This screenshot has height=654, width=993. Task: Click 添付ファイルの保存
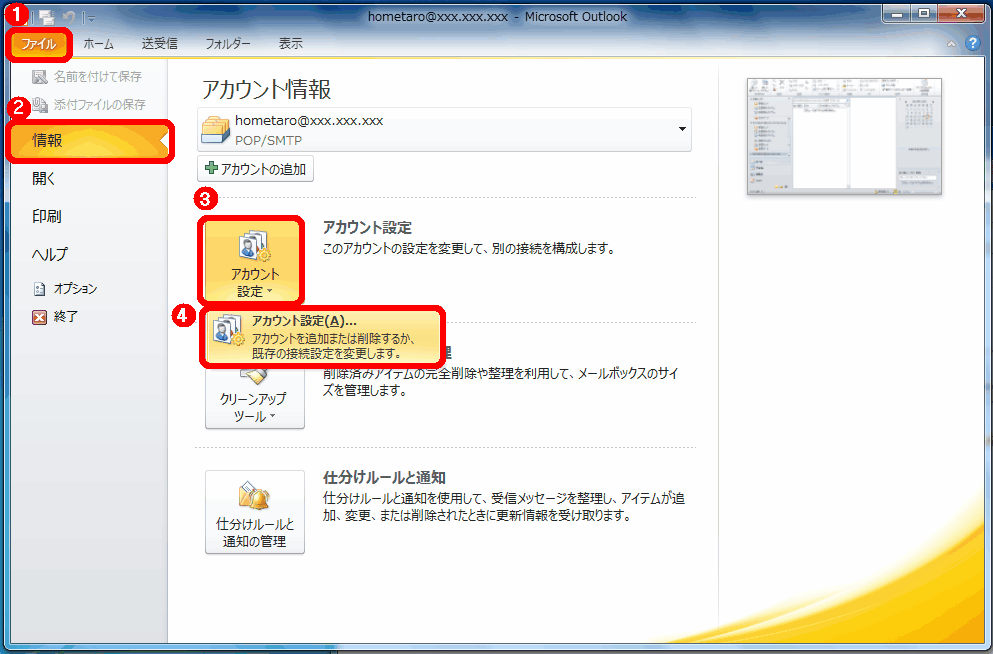89,104
